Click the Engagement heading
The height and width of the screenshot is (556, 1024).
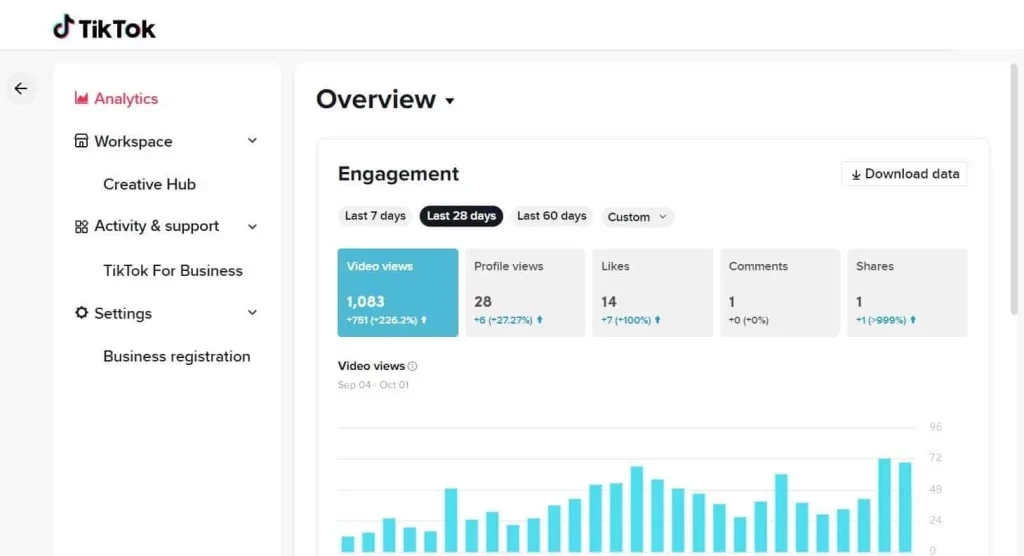coord(398,174)
